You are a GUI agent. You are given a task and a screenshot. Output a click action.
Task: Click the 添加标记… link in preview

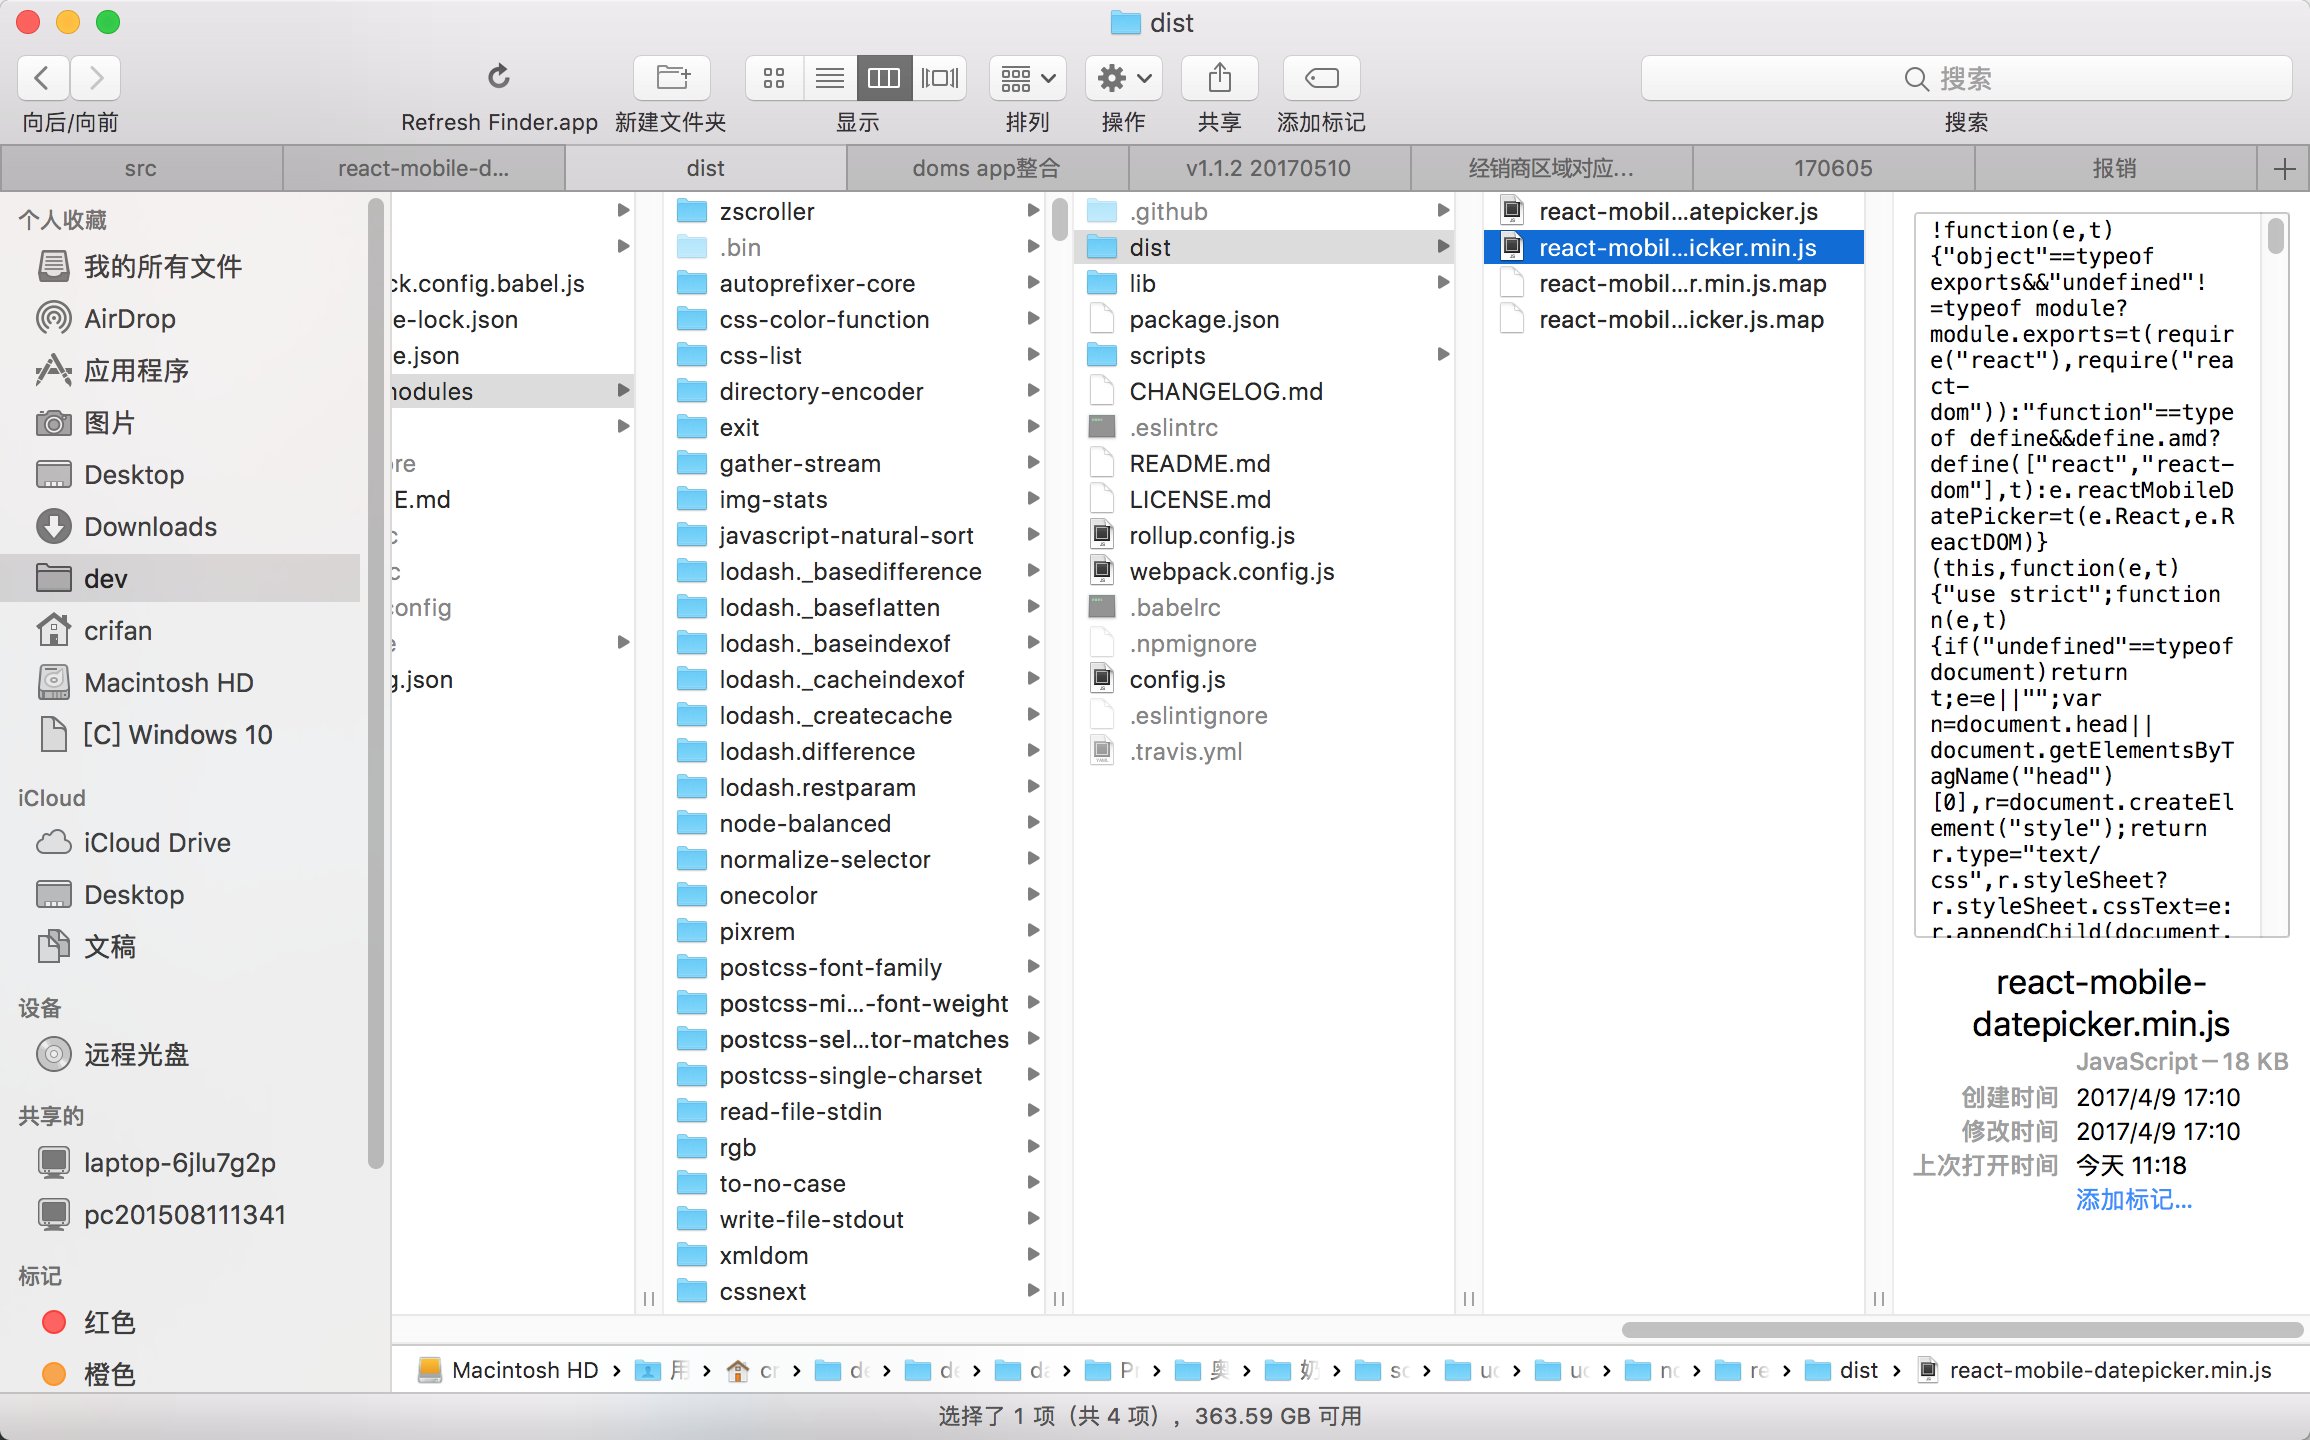(2133, 1199)
